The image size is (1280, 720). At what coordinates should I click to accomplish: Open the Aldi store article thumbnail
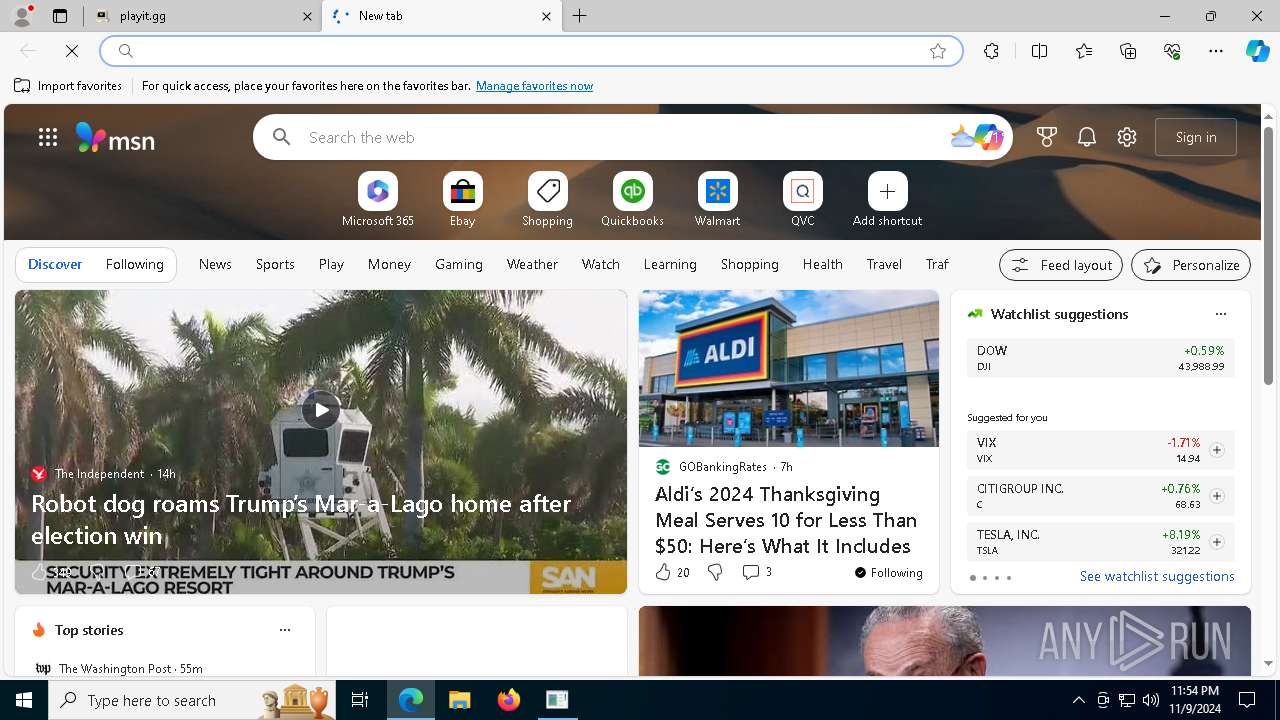tap(789, 368)
